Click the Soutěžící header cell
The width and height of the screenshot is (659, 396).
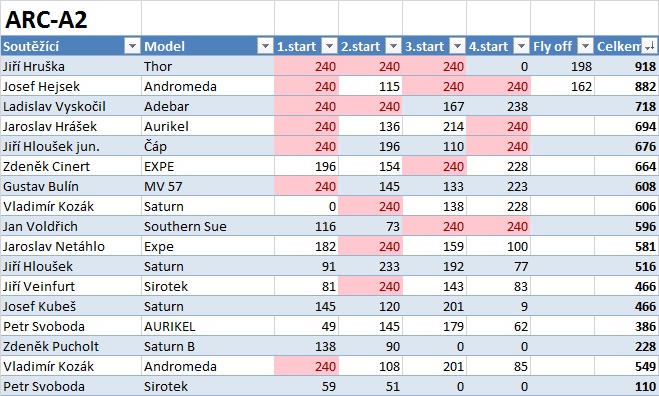pyautogui.click(x=71, y=46)
